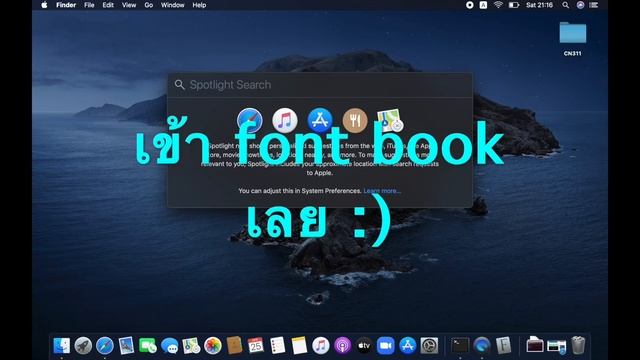Image resolution: width=640 pixels, height=360 pixels.
Task: Open Messages in the Dock
Action: pyautogui.click(x=169, y=346)
